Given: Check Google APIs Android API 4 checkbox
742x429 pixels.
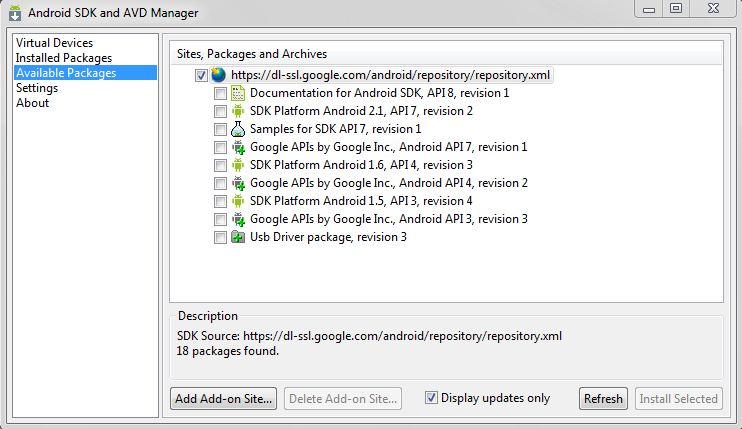Looking at the screenshot, I should 220,183.
